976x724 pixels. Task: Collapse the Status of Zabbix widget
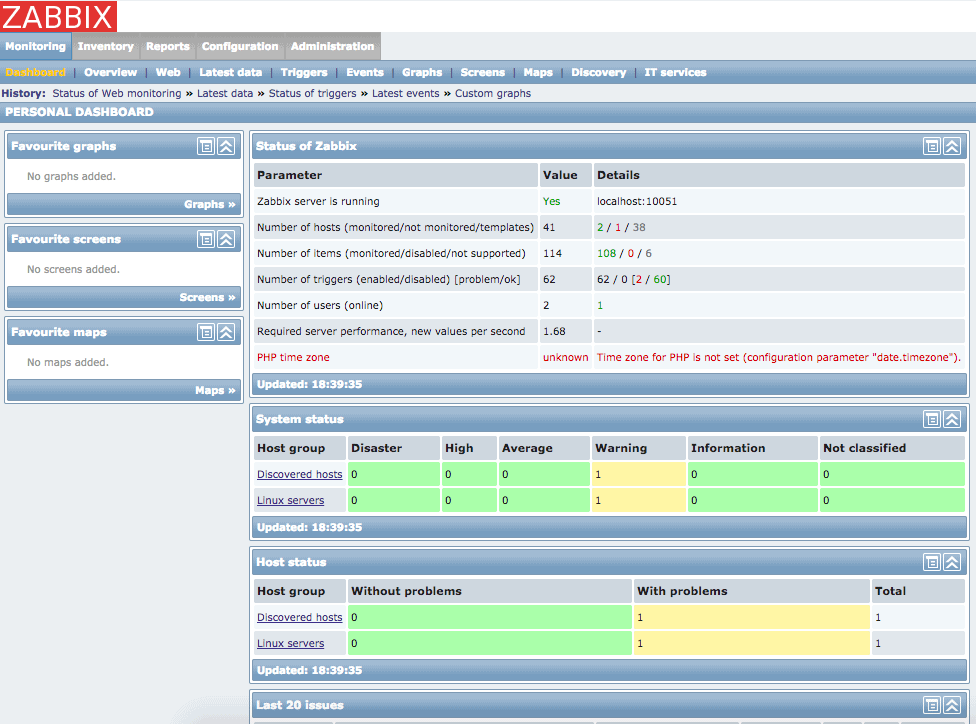pos(952,146)
